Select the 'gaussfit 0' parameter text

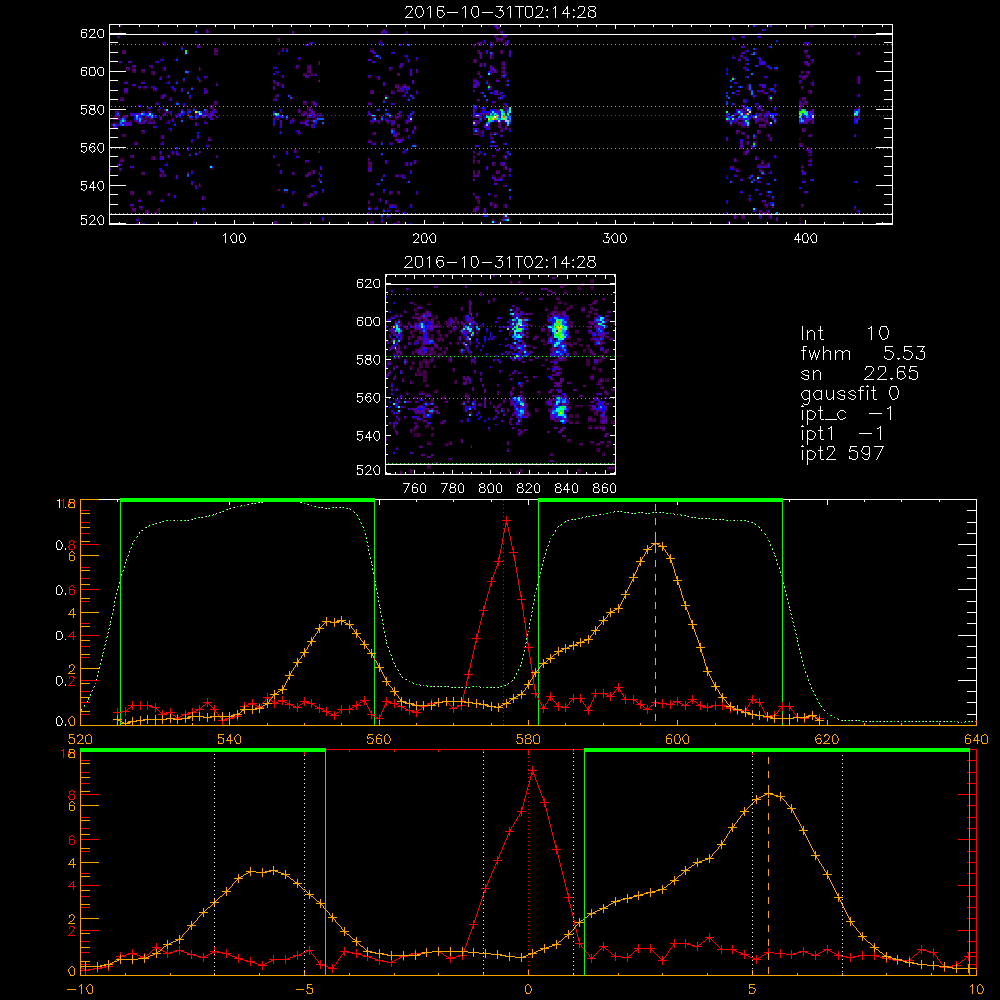[x=849, y=393]
